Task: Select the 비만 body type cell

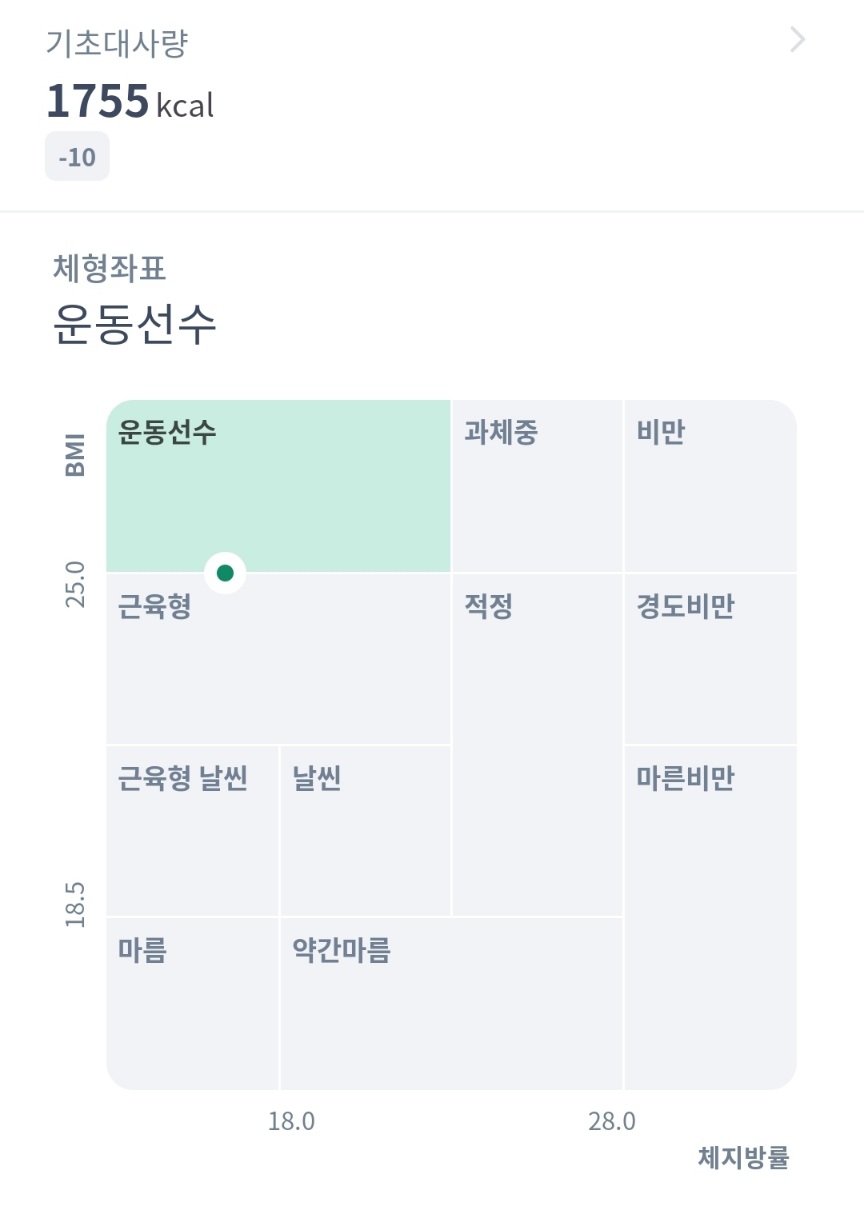Action: (710, 486)
